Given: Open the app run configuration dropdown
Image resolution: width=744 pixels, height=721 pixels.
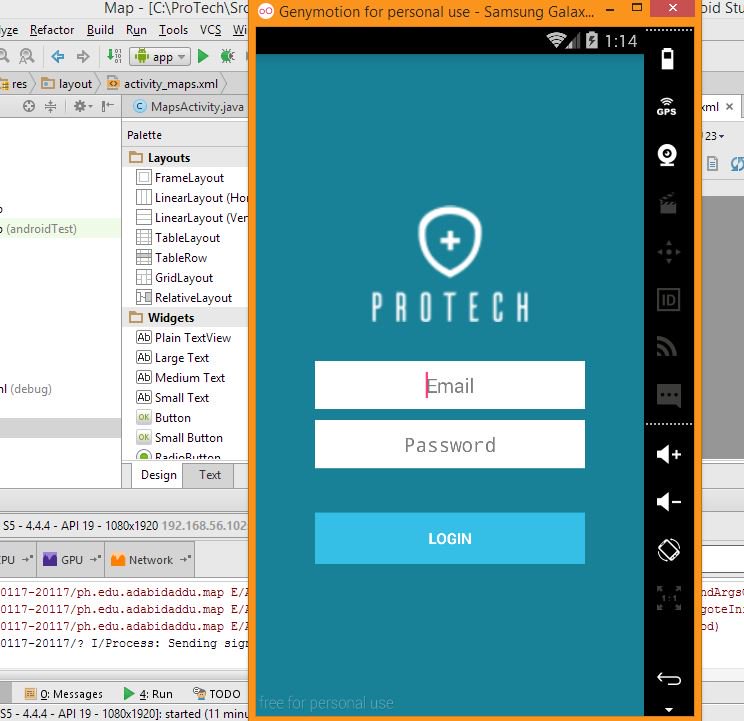Looking at the screenshot, I should 160,56.
